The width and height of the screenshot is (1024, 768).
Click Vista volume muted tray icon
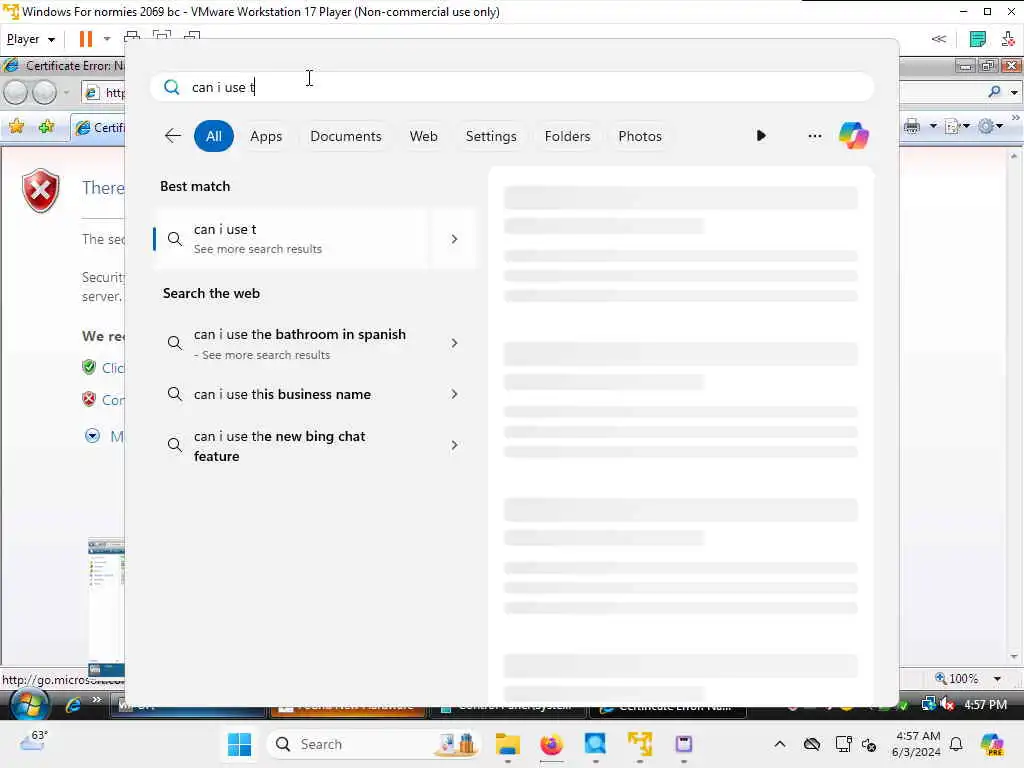pyautogui.click(x=948, y=705)
